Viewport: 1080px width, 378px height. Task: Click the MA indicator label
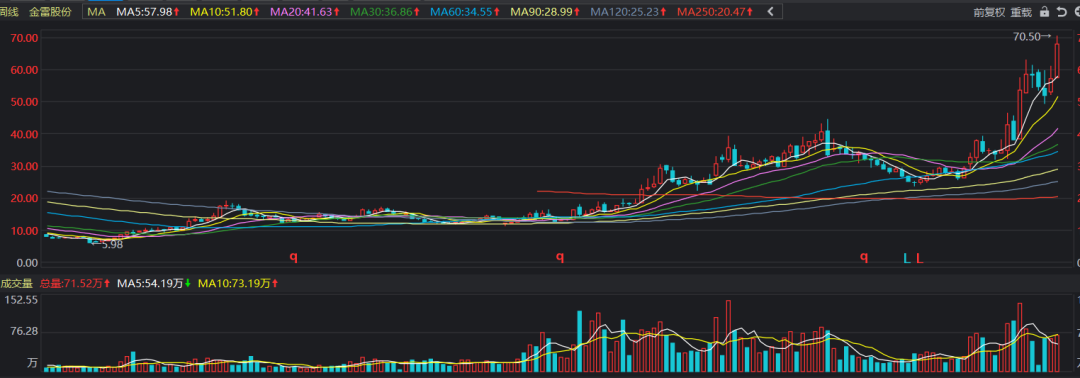96,12
